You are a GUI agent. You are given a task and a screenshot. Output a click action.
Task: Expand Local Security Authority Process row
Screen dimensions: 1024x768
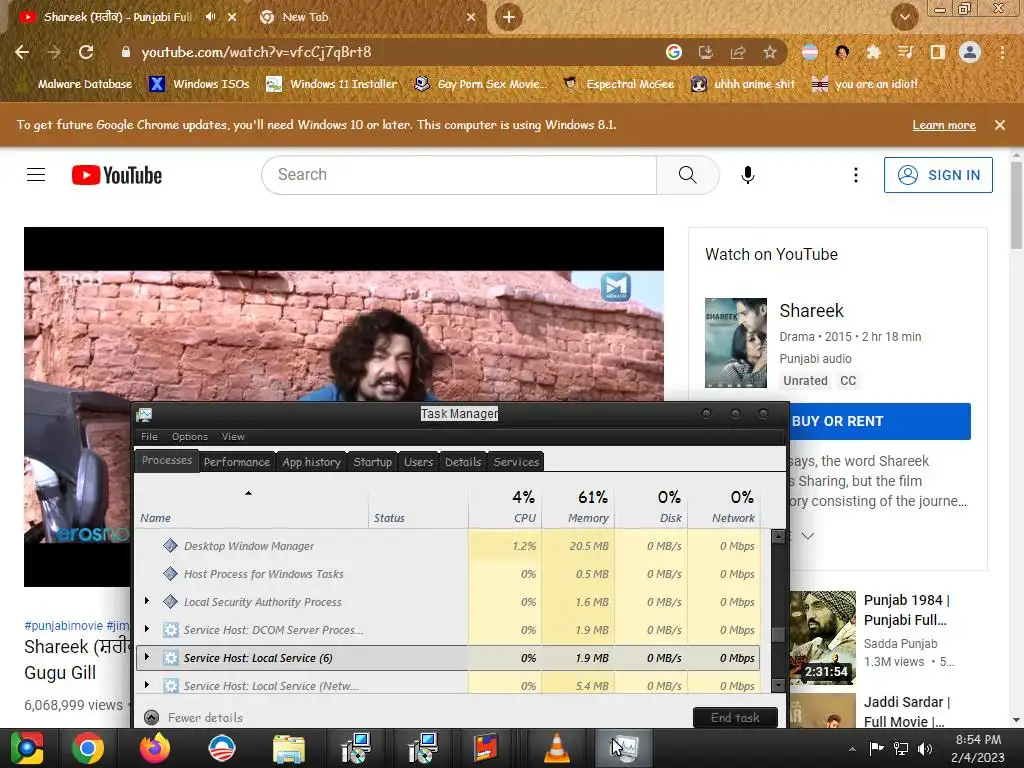pos(147,601)
